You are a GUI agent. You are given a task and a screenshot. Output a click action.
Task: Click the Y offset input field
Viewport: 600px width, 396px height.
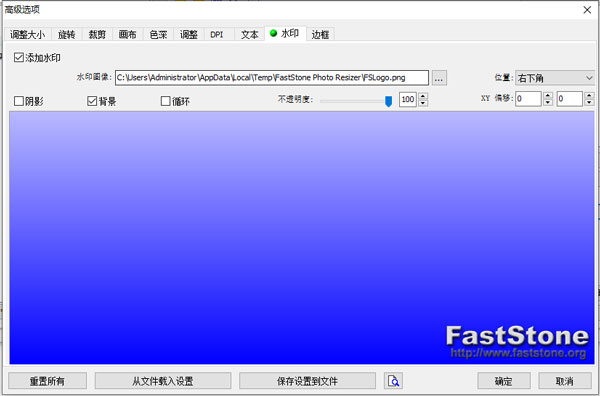(569, 99)
